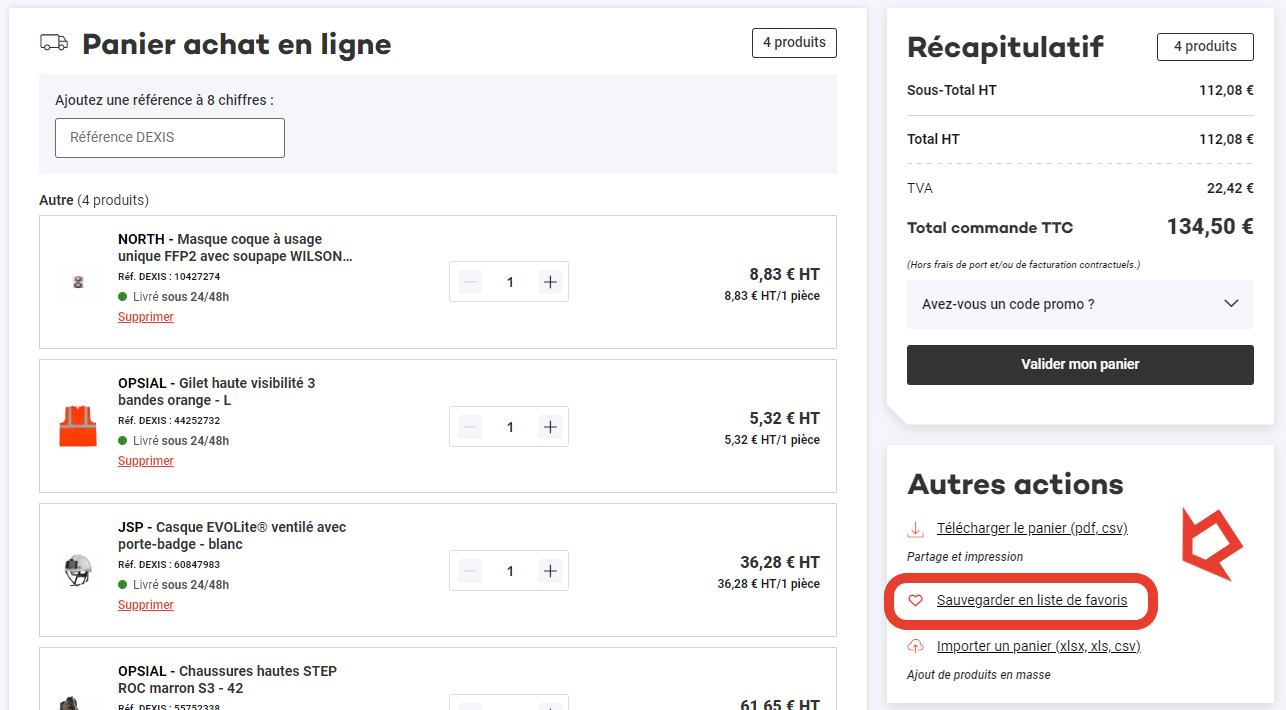Screen dimensions: 1286x710
Task: Open the OPSIAL Gilet haute visibilité title
Action: click(x=217, y=392)
